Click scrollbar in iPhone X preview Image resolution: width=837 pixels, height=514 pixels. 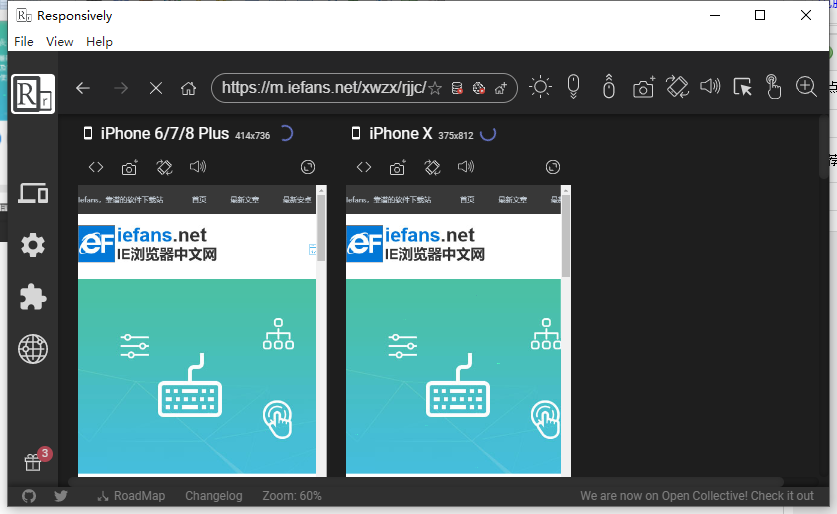pos(566,236)
